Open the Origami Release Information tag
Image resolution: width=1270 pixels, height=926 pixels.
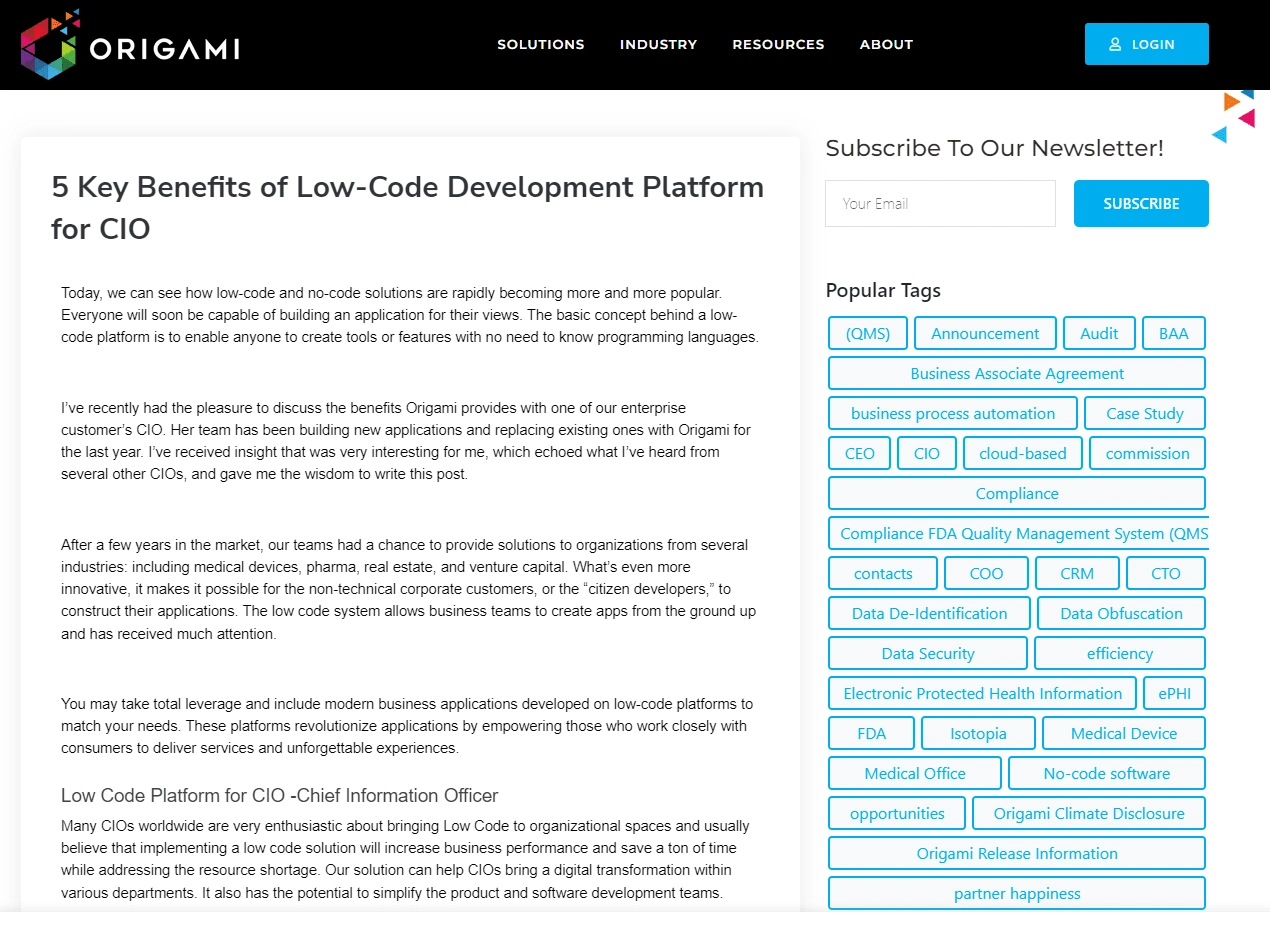point(1017,853)
